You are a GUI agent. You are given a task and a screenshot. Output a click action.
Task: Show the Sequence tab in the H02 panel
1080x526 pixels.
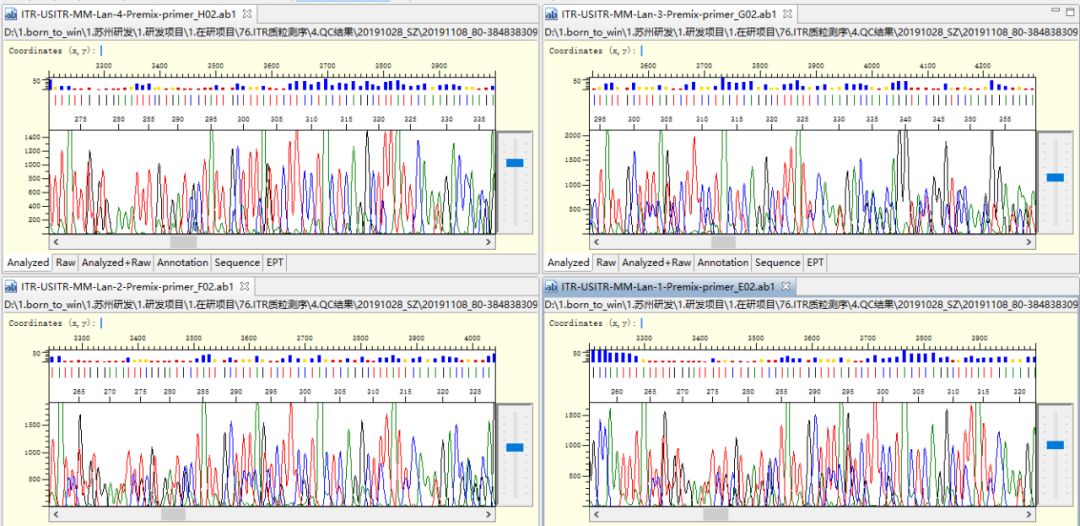point(237,263)
